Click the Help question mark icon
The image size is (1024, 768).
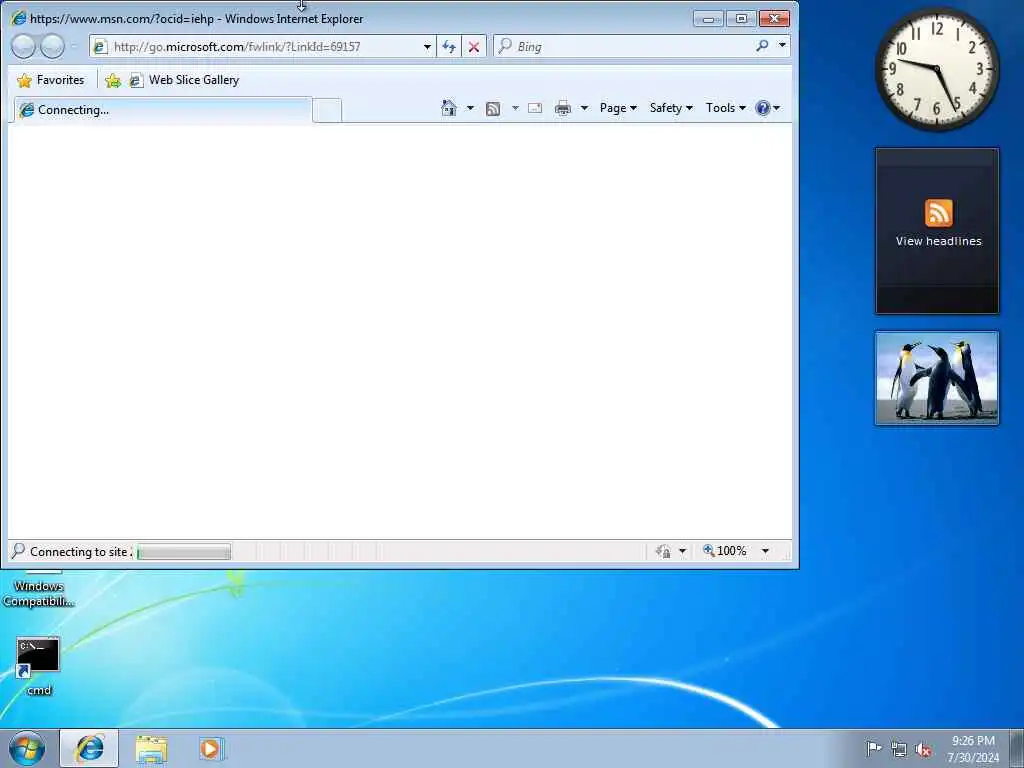(763, 108)
